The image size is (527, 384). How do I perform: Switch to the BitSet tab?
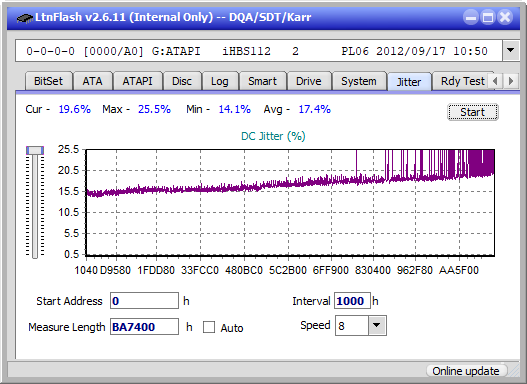coord(48,81)
